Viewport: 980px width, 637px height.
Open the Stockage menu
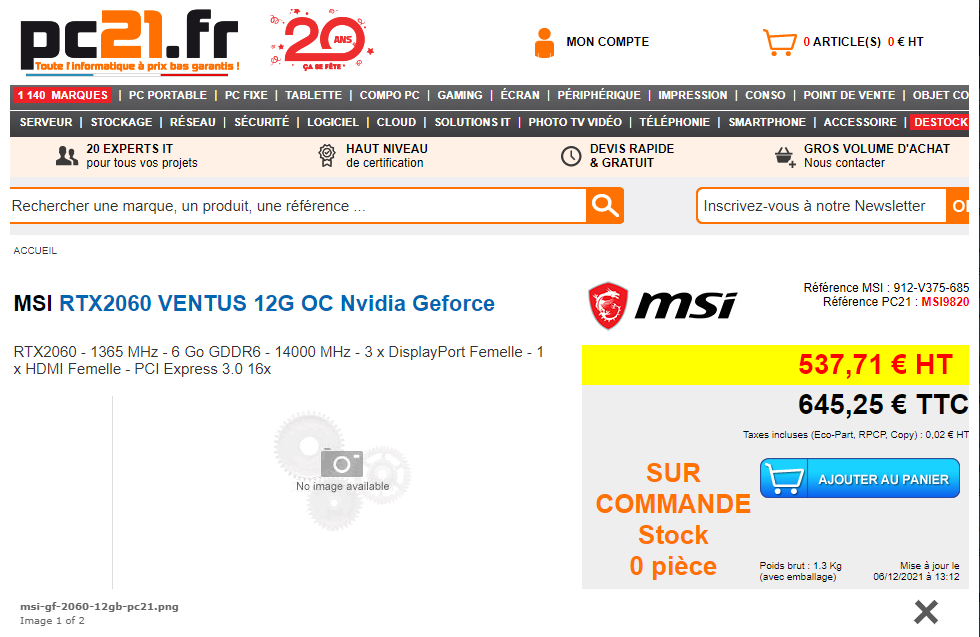click(x=121, y=122)
